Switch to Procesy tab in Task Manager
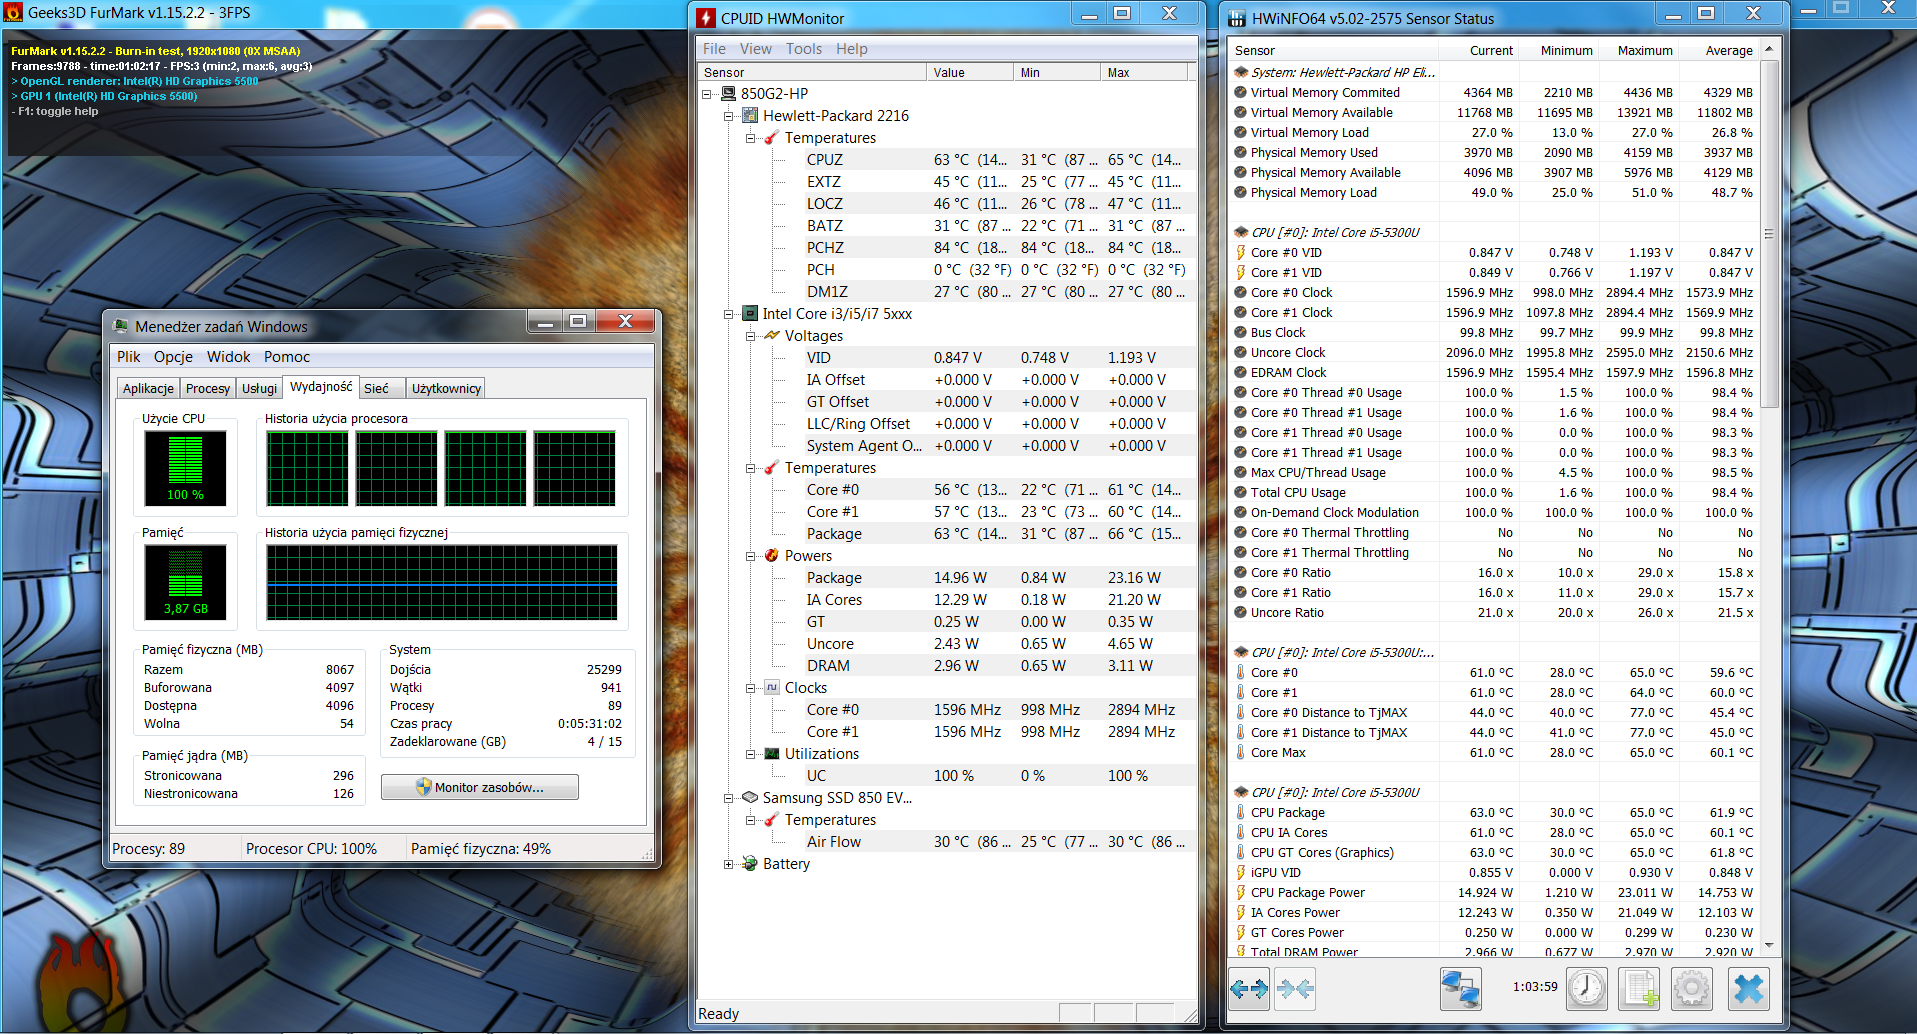 tap(208, 389)
